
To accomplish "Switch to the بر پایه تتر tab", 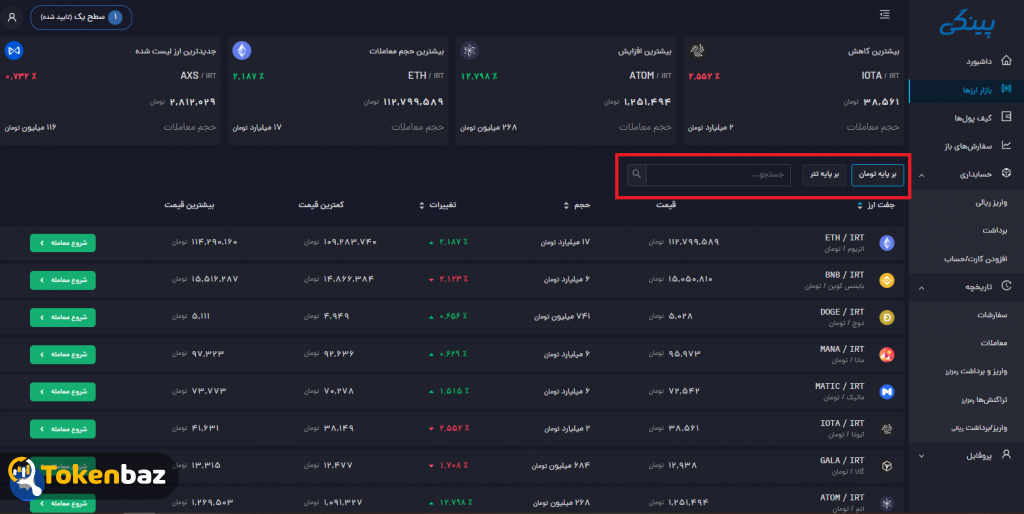I will 824,174.
